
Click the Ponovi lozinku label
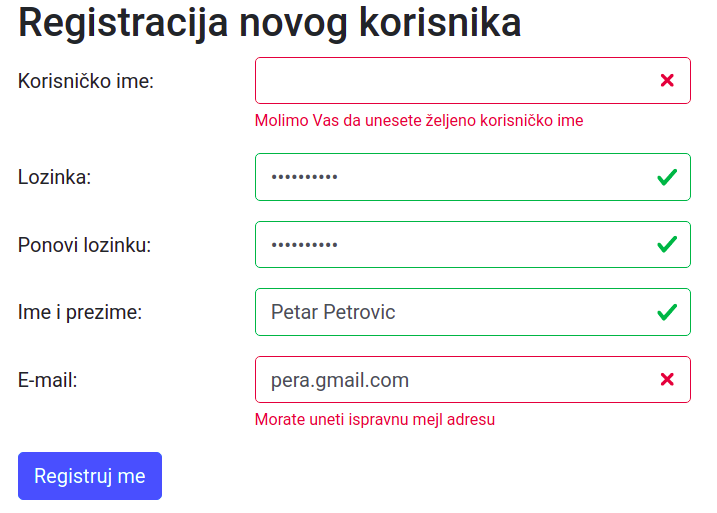coord(84,245)
